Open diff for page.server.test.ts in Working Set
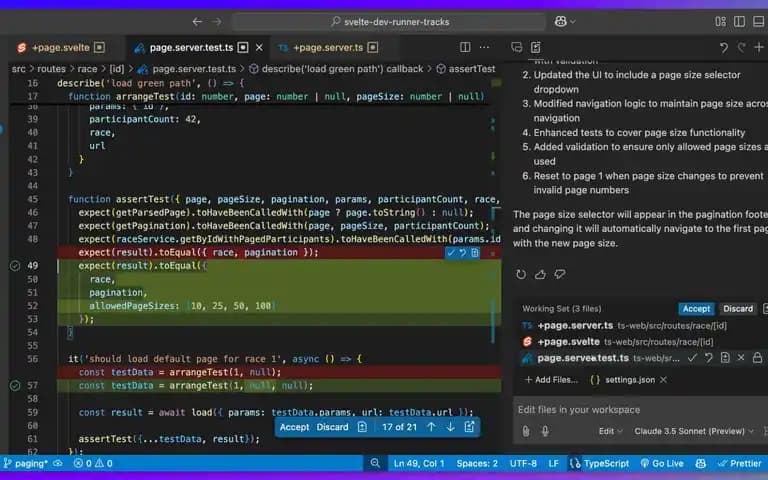768x480 pixels. pos(725,358)
